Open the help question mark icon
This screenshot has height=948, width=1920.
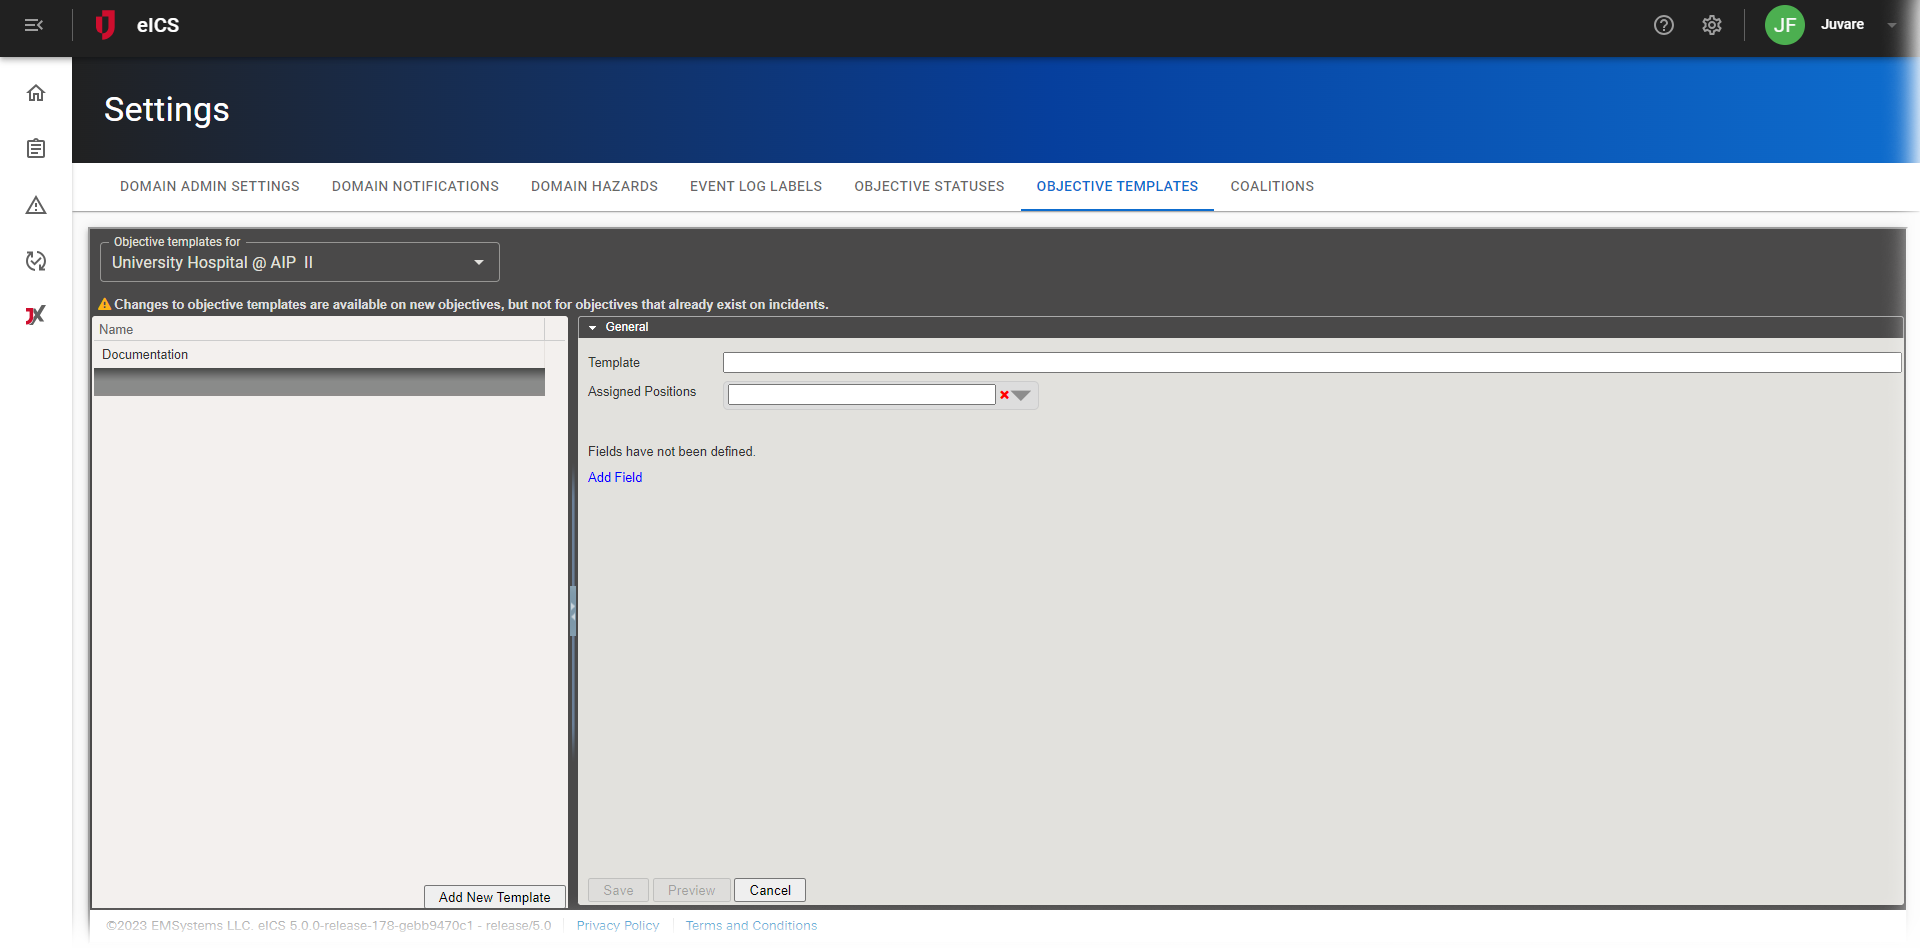click(x=1663, y=25)
